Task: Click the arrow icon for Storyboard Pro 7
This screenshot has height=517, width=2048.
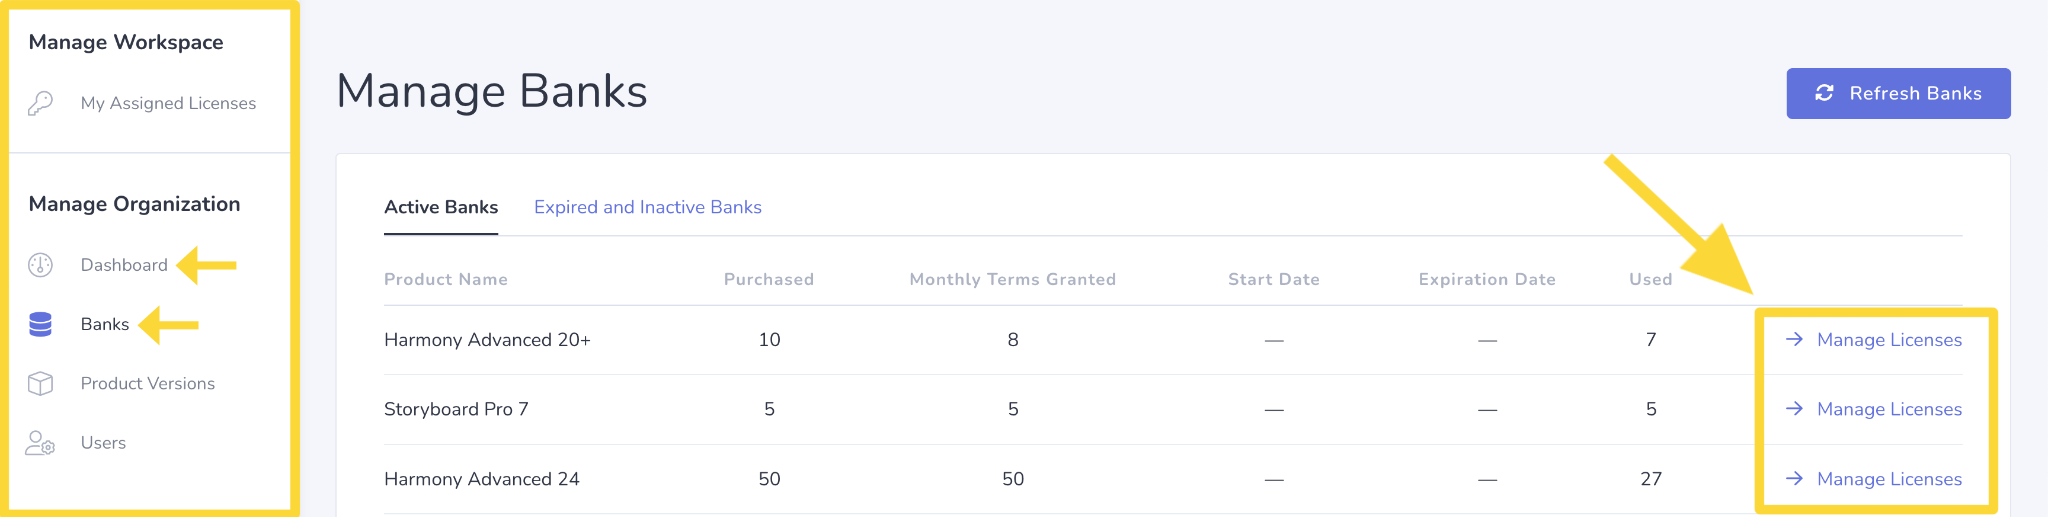Action: click(x=1795, y=409)
